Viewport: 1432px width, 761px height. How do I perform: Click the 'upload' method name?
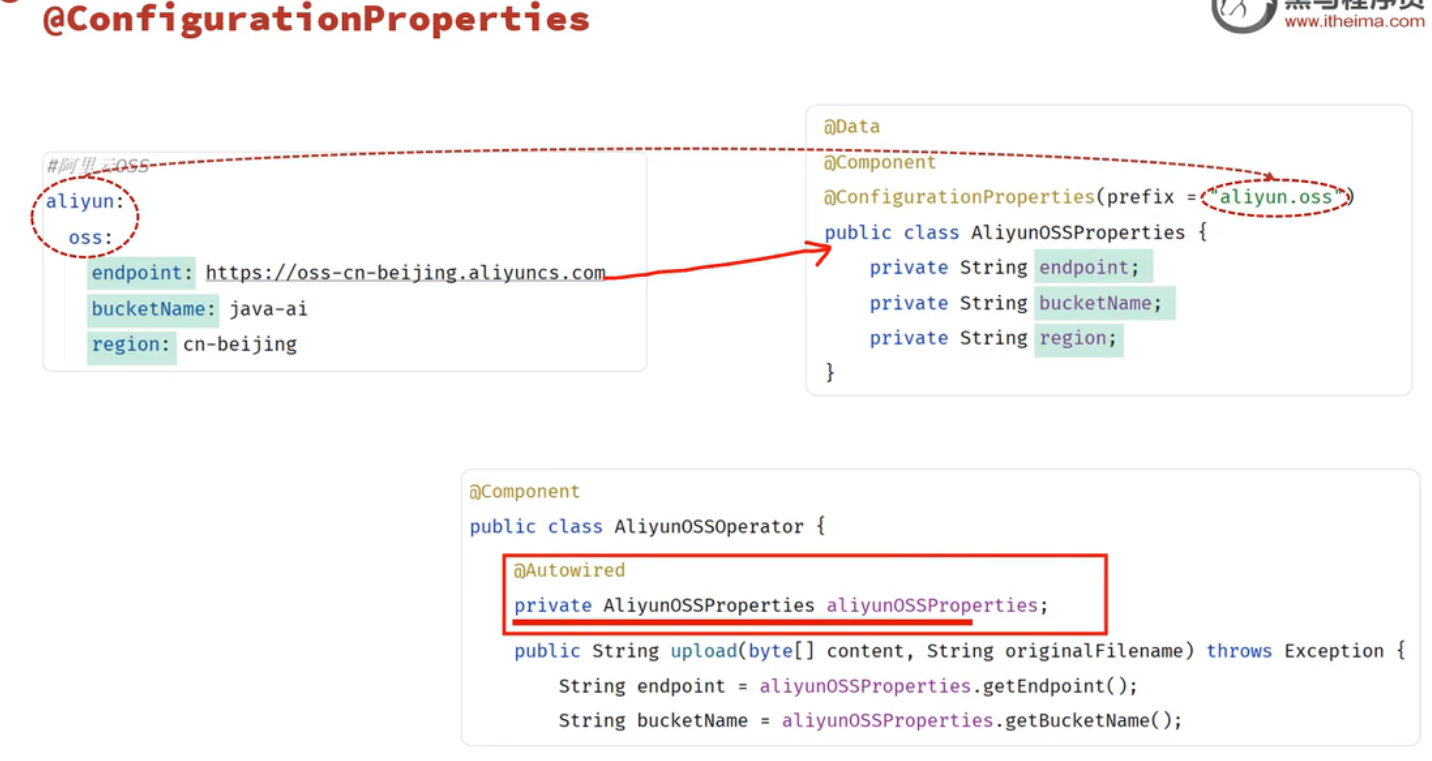coord(704,651)
